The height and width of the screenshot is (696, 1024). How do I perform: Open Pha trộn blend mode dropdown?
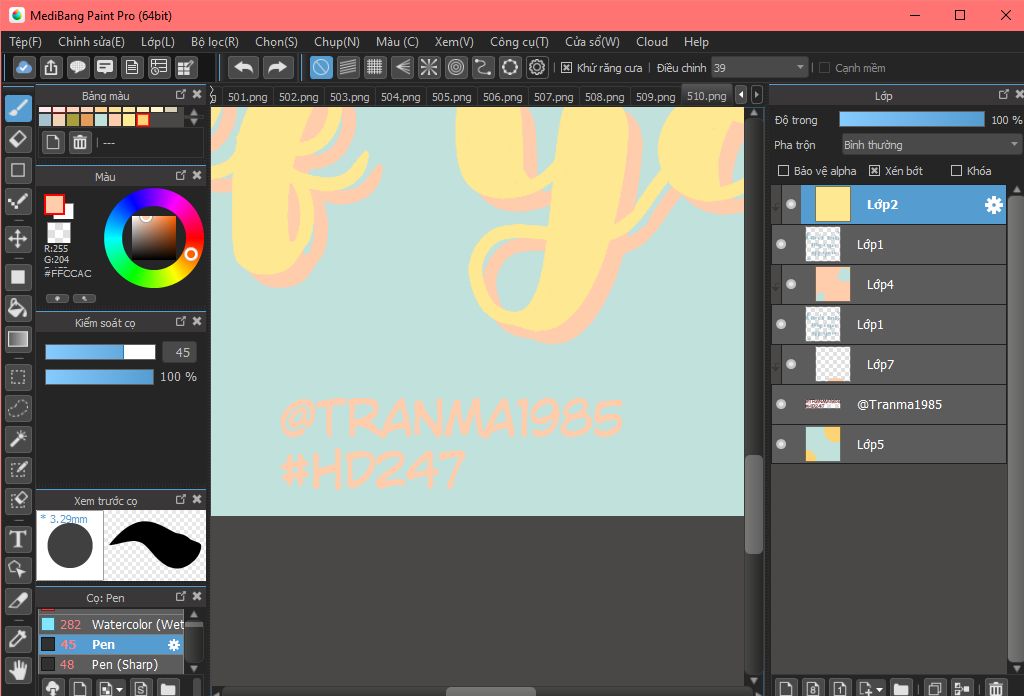(x=931, y=145)
